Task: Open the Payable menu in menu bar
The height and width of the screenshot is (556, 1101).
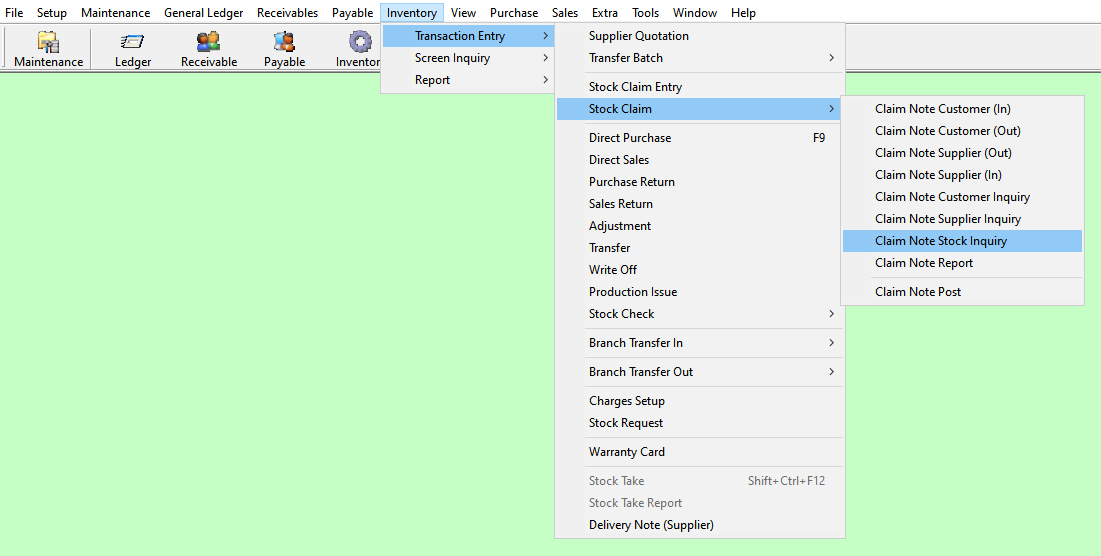Action: pyautogui.click(x=352, y=13)
